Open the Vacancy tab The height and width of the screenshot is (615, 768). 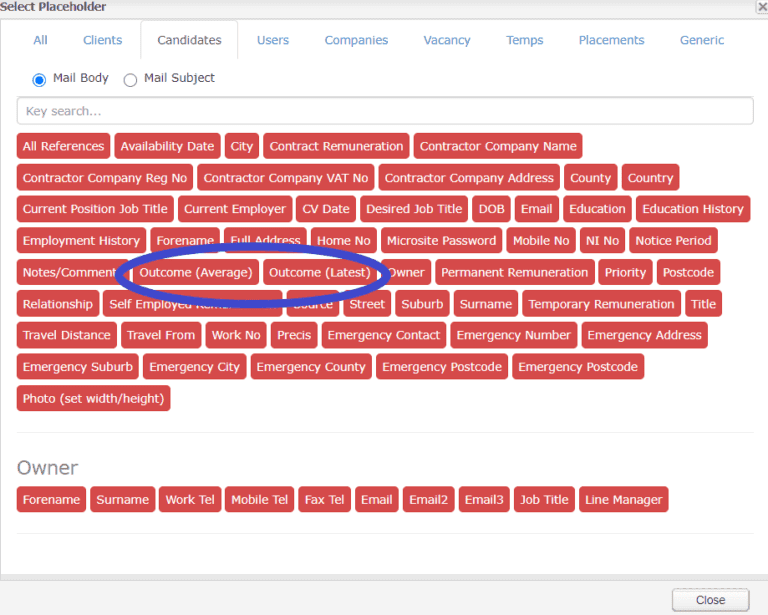447,40
